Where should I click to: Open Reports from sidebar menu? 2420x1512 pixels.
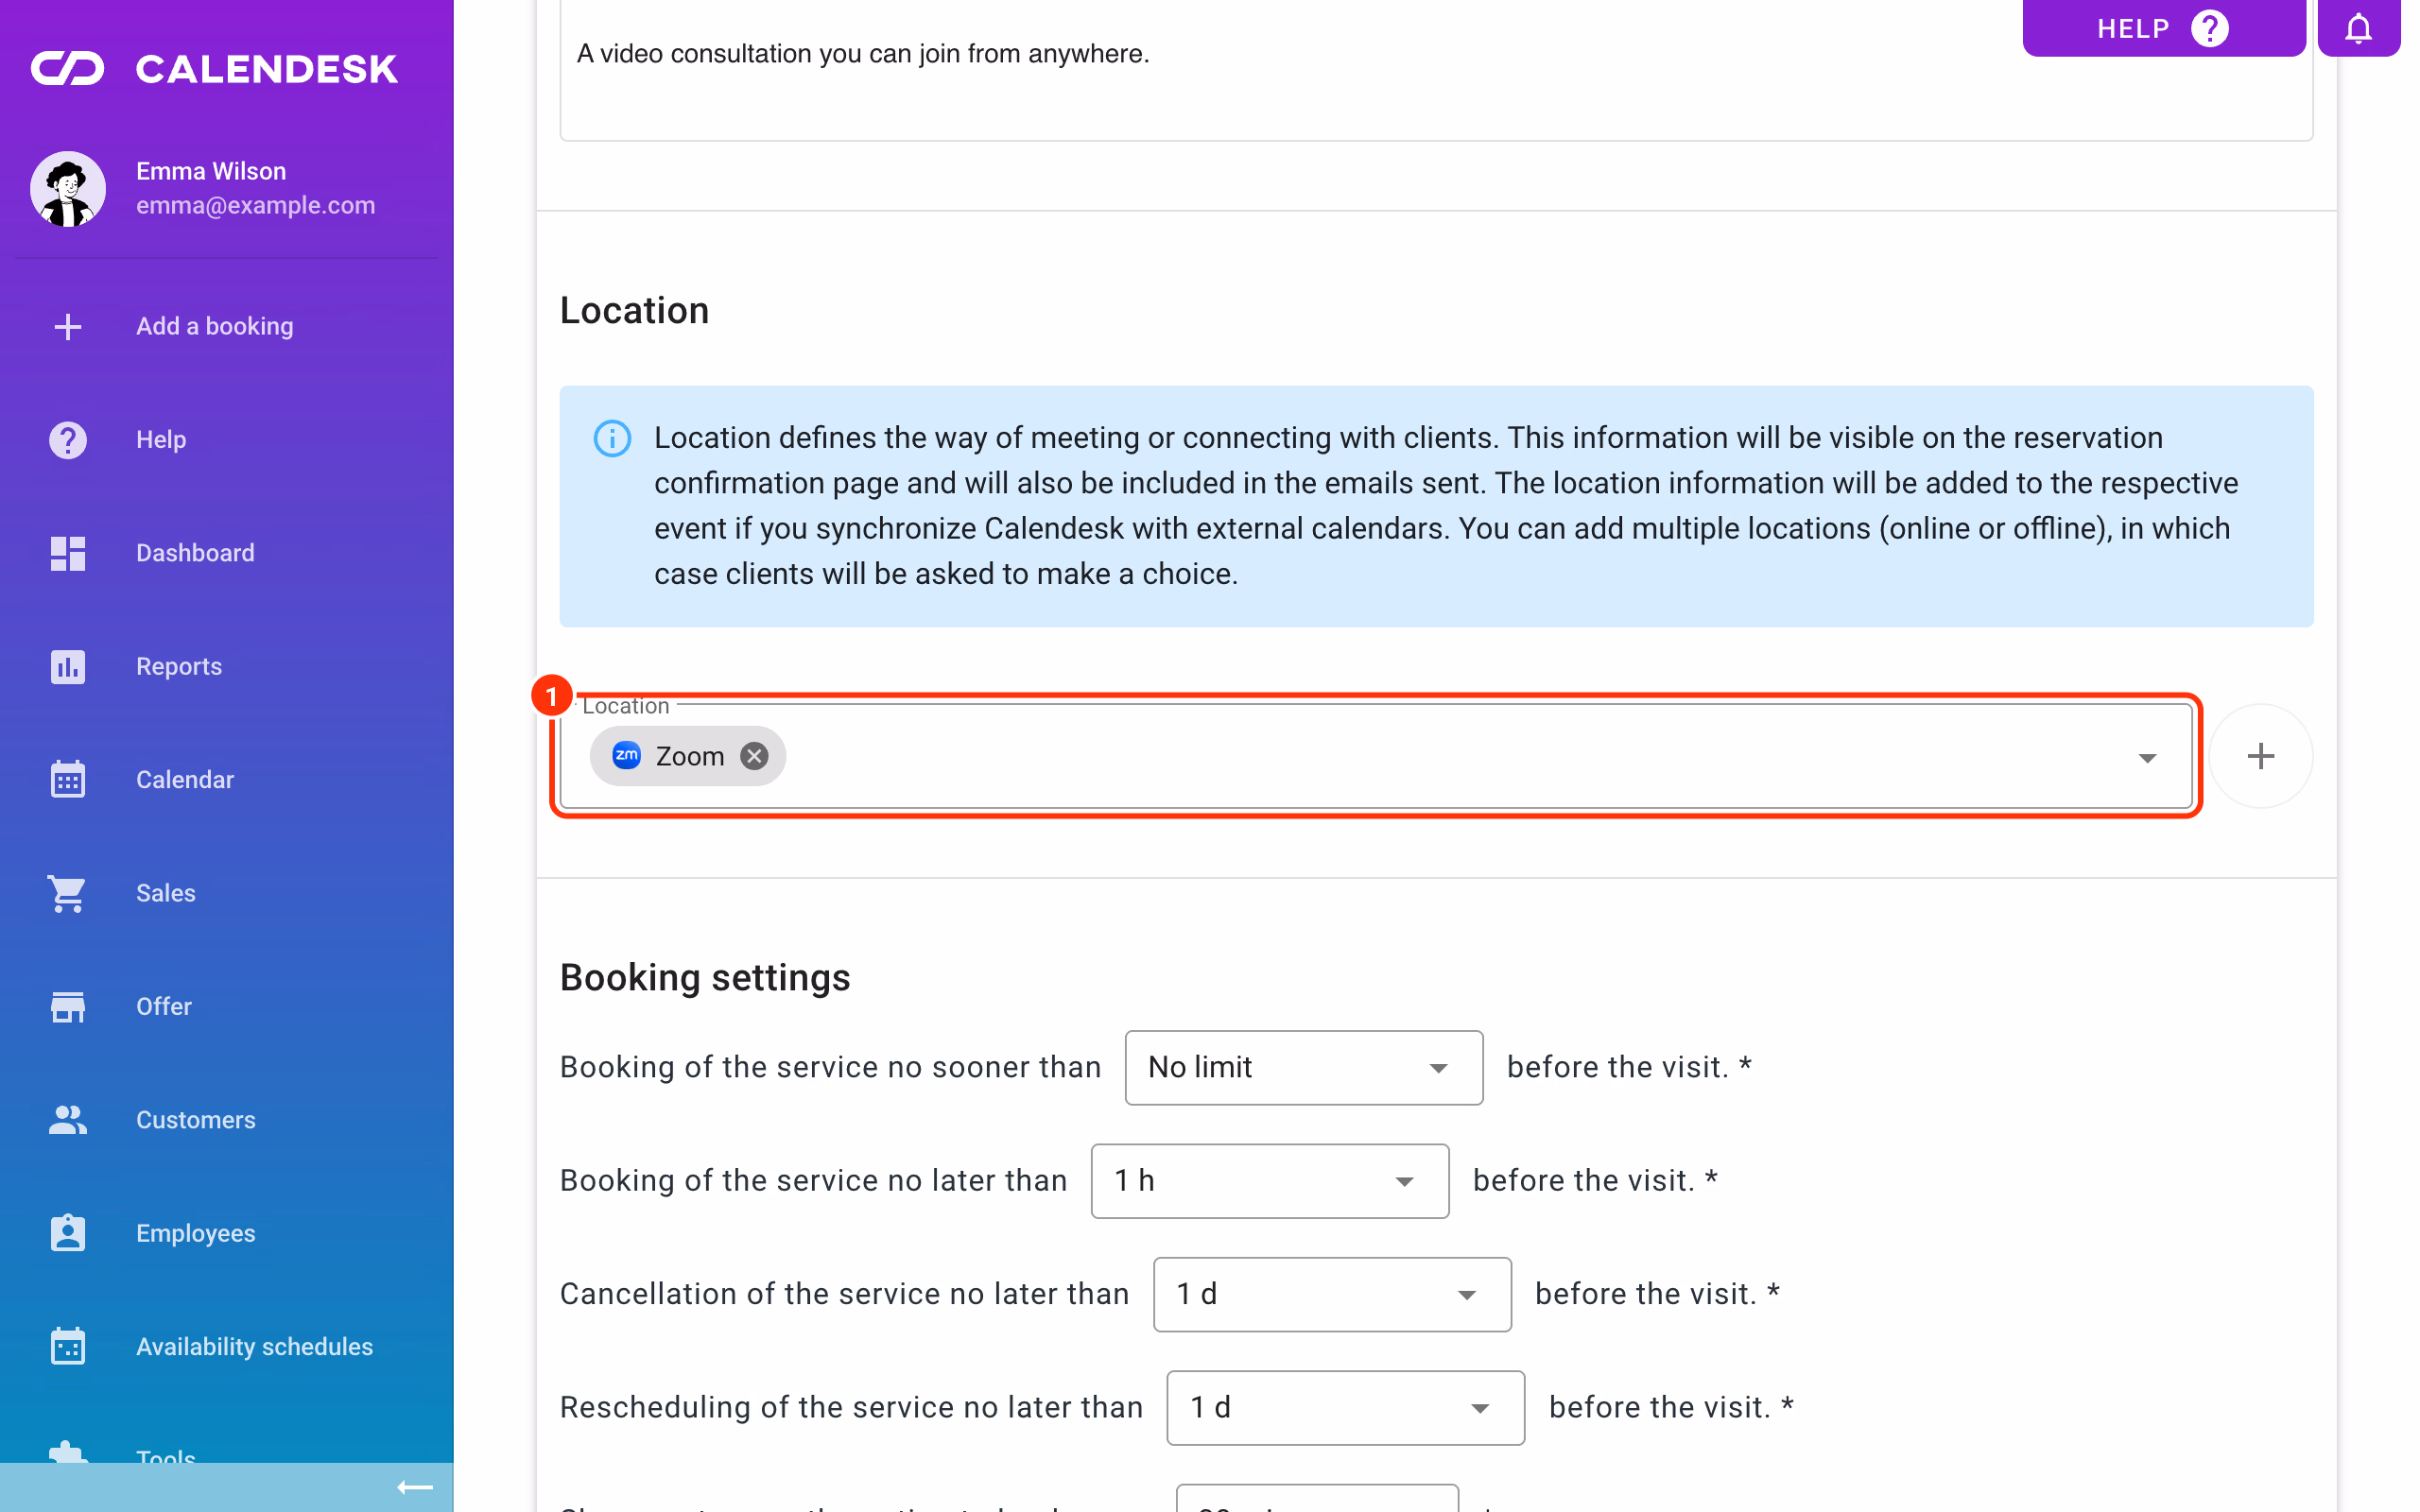[227, 666]
